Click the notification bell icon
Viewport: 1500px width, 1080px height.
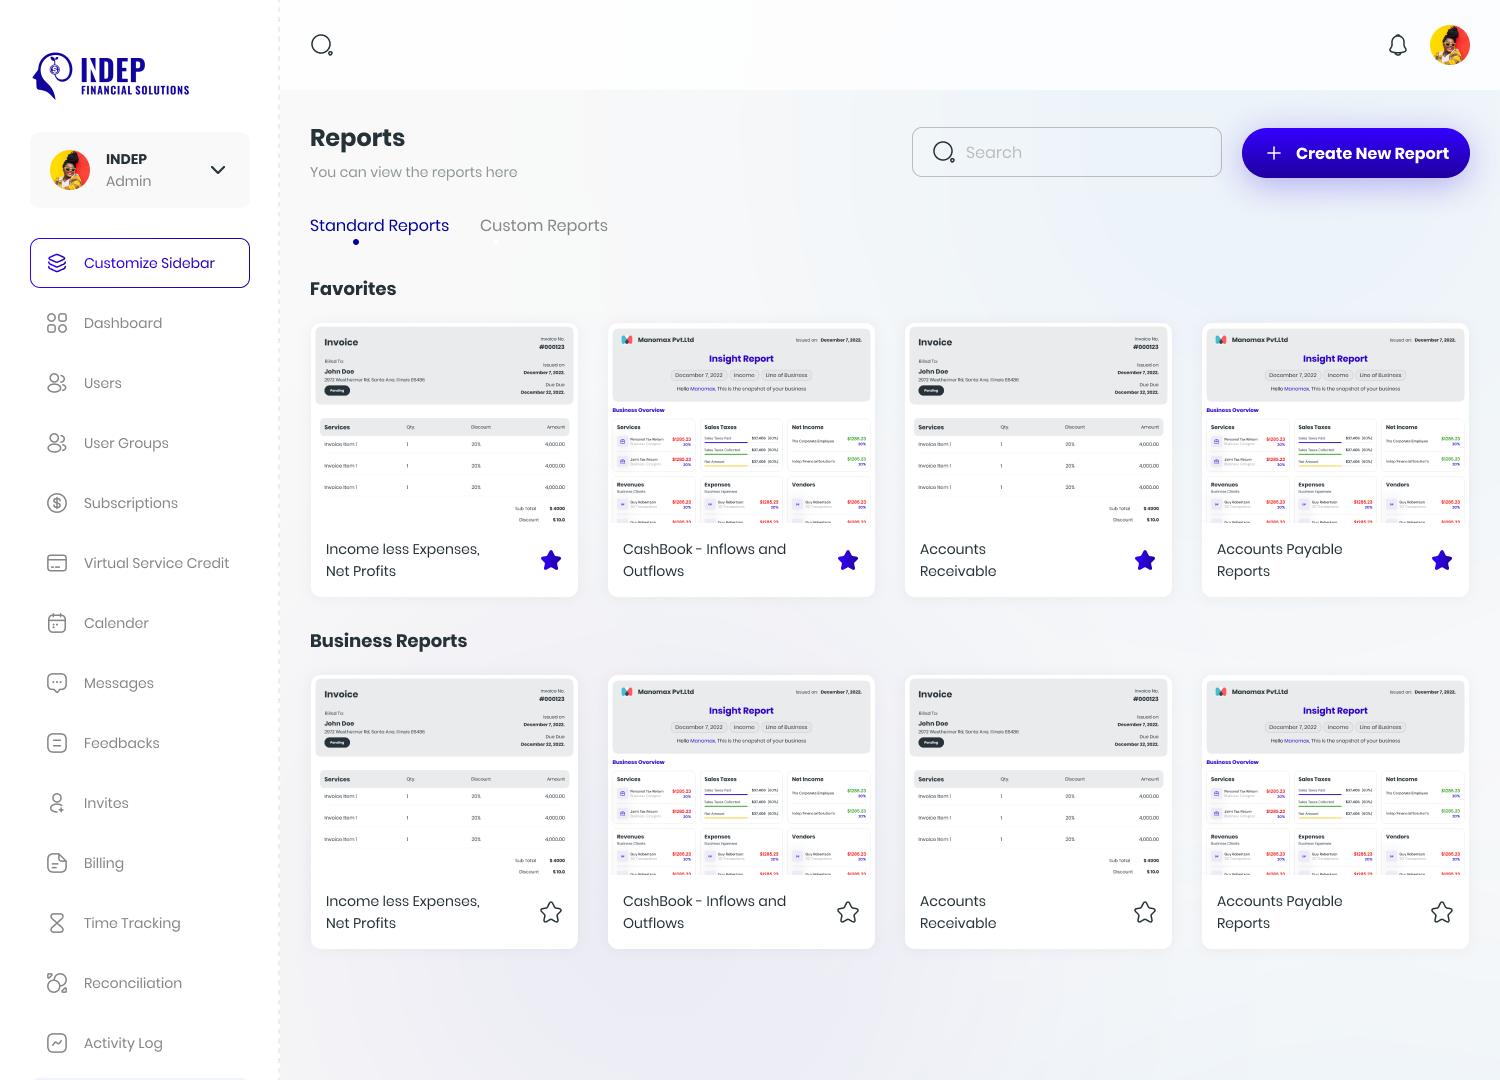tap(1398, 45)
